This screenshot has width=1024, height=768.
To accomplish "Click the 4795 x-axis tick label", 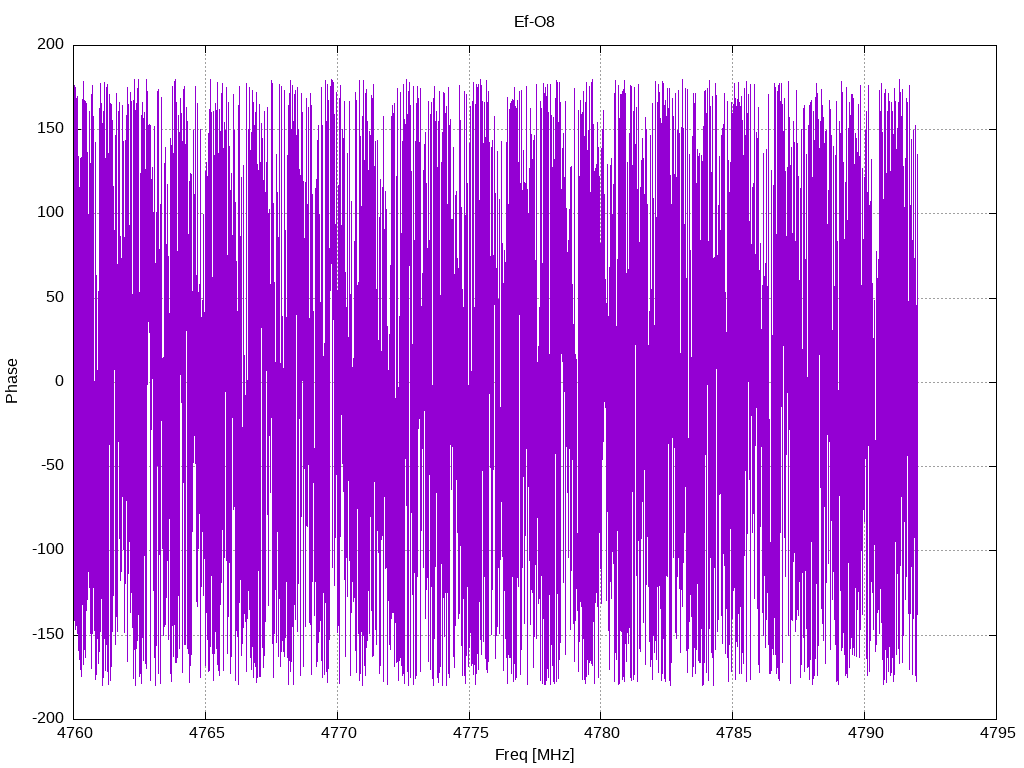I will click(x=997, y=733).
